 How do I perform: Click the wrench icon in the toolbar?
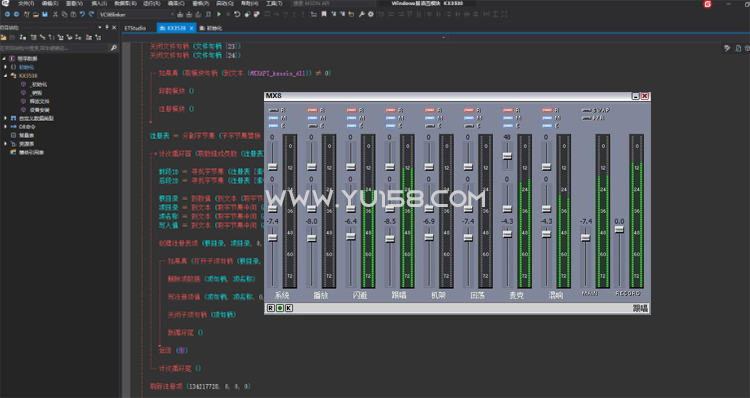pos(362,14)
